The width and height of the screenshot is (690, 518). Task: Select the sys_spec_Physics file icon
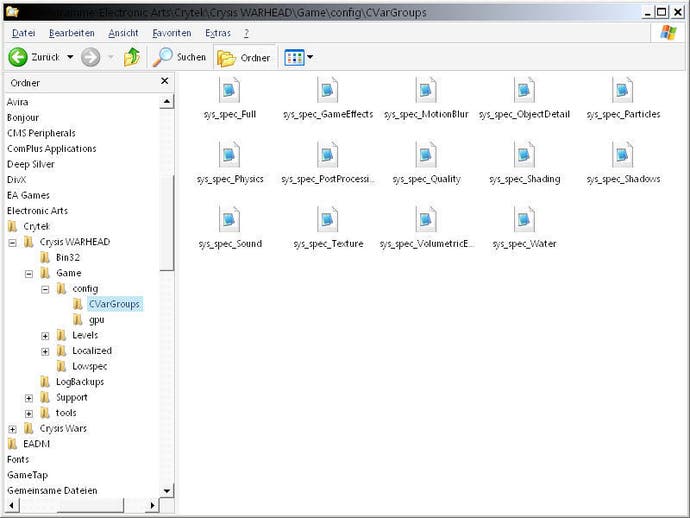(x=229, y=154)
